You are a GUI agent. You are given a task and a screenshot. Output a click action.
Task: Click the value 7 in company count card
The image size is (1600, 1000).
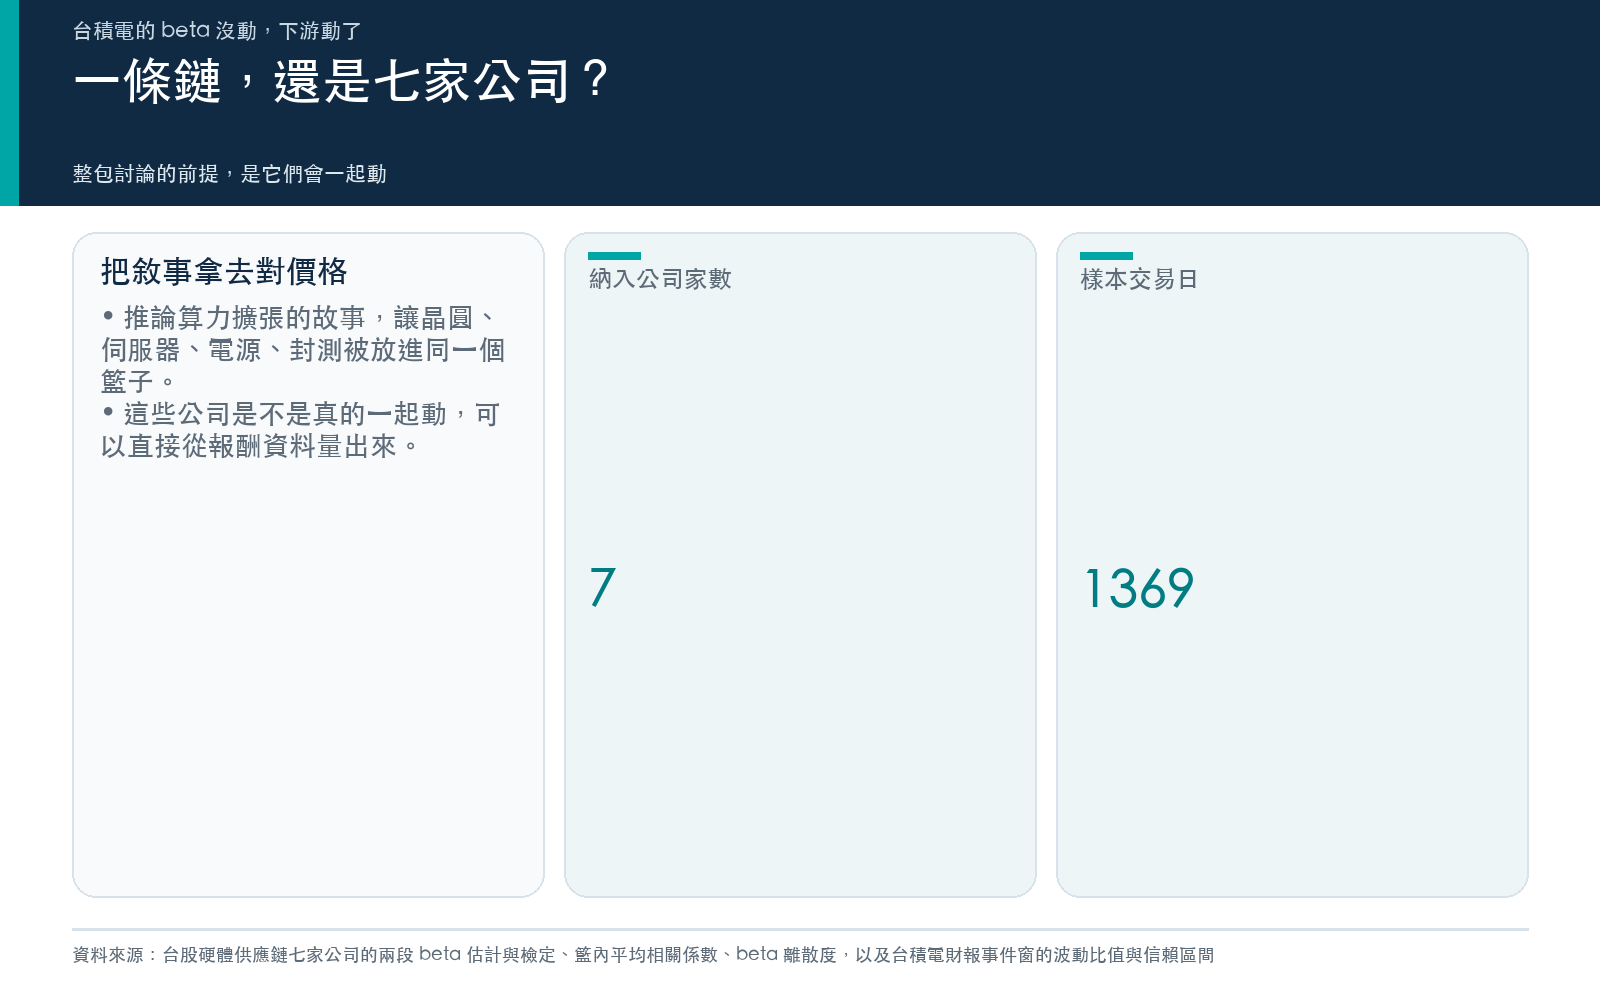point(602,588)
